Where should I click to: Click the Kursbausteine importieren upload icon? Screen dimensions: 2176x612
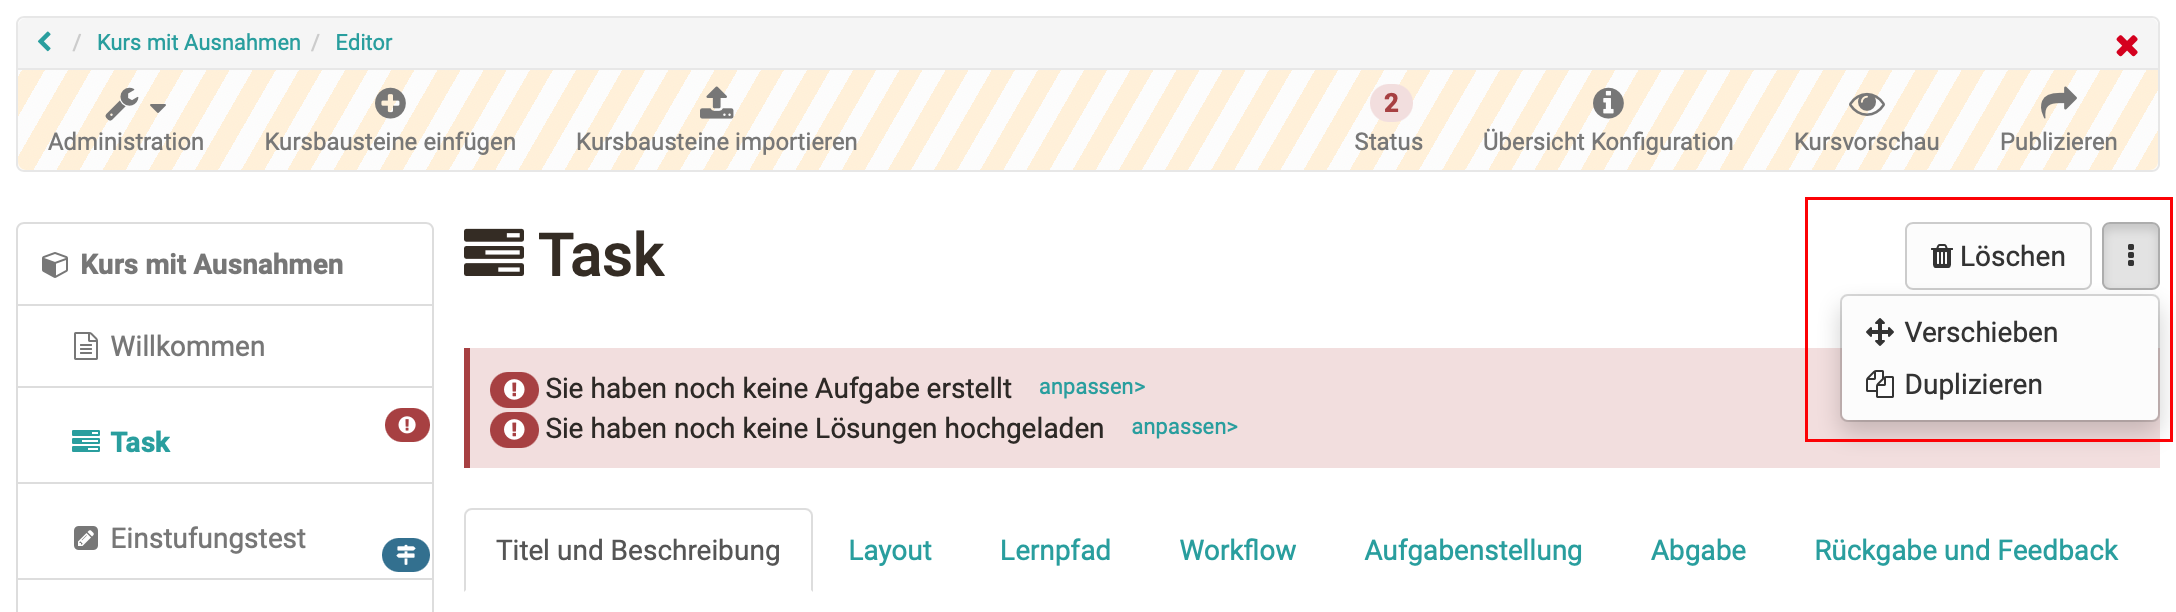click(x=716, y=103)
